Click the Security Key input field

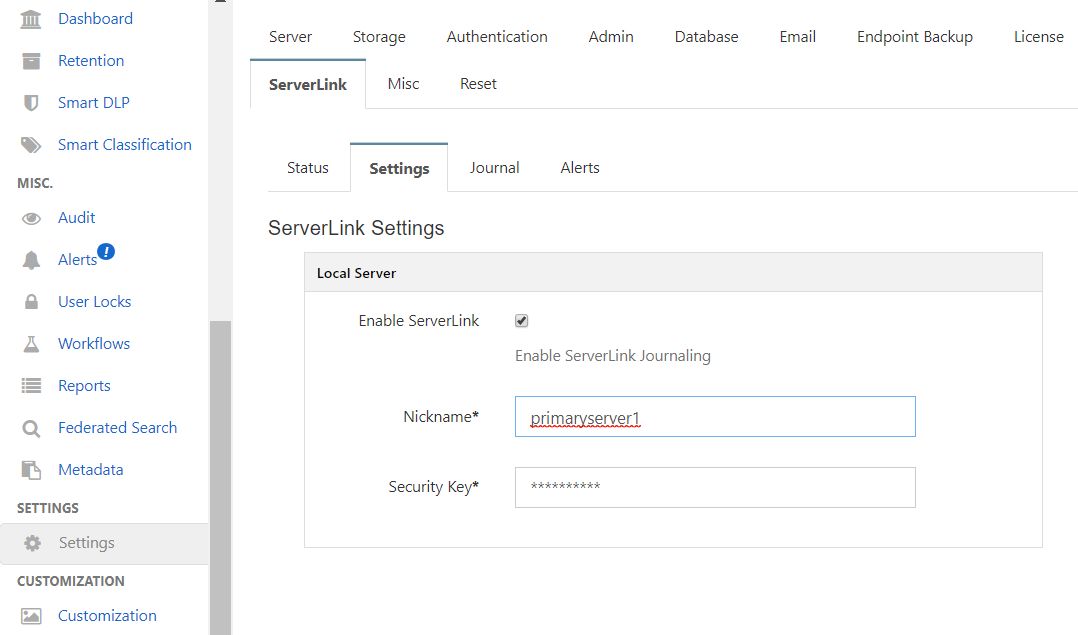[x=715, y=487]
